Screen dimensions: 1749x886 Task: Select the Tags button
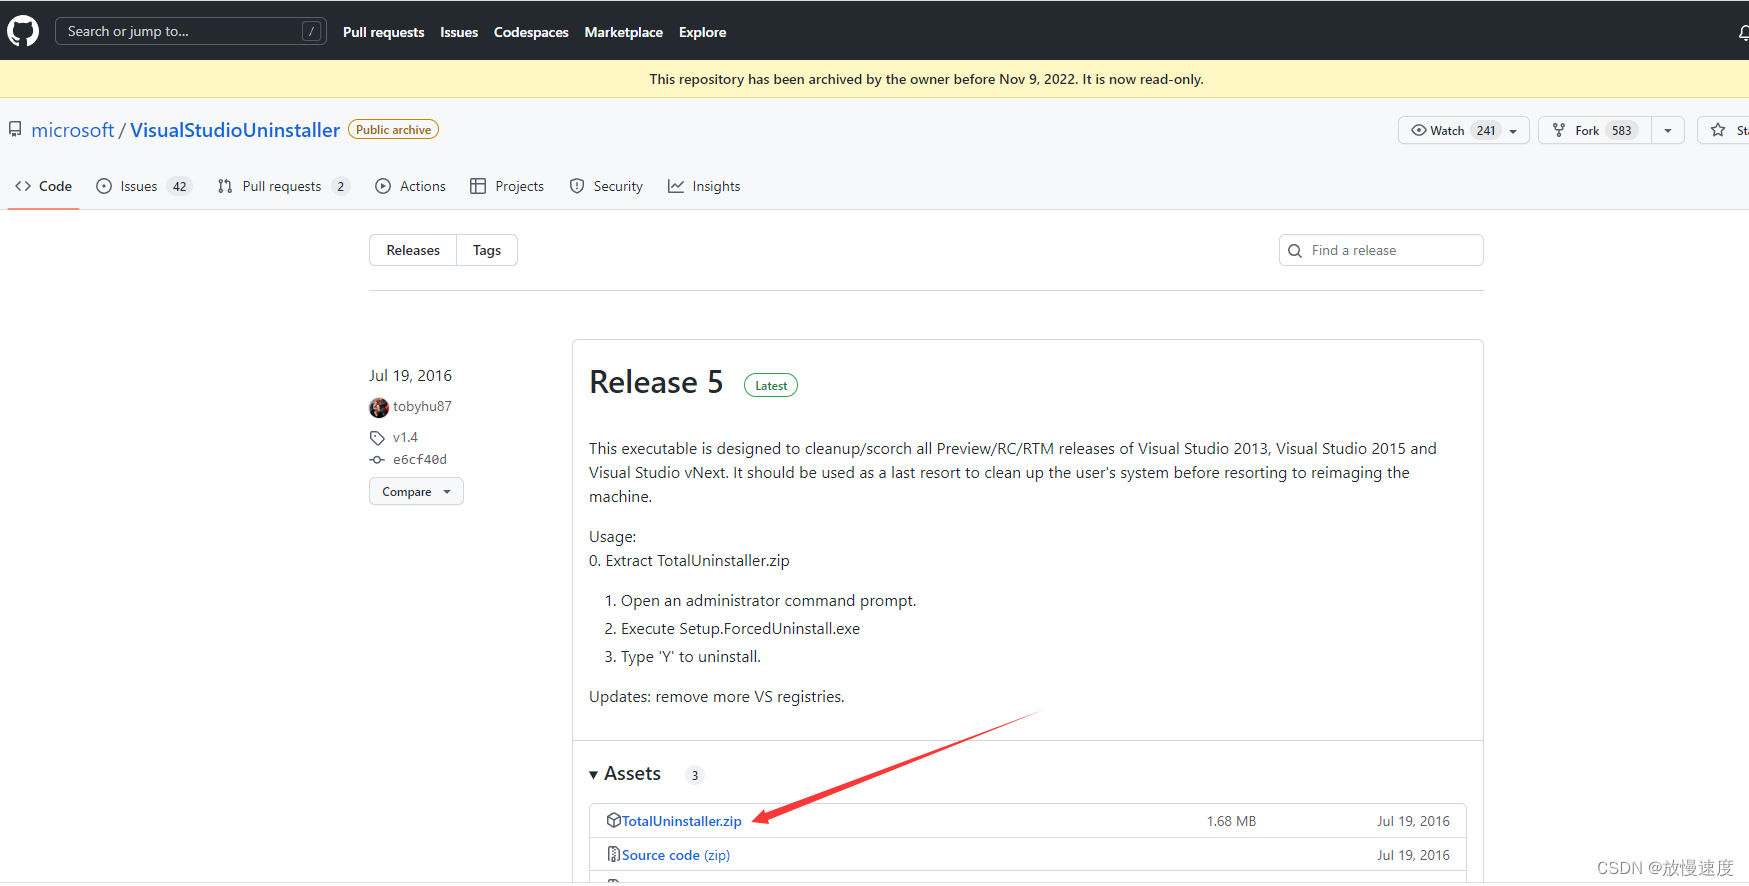(x=487, y=250)
